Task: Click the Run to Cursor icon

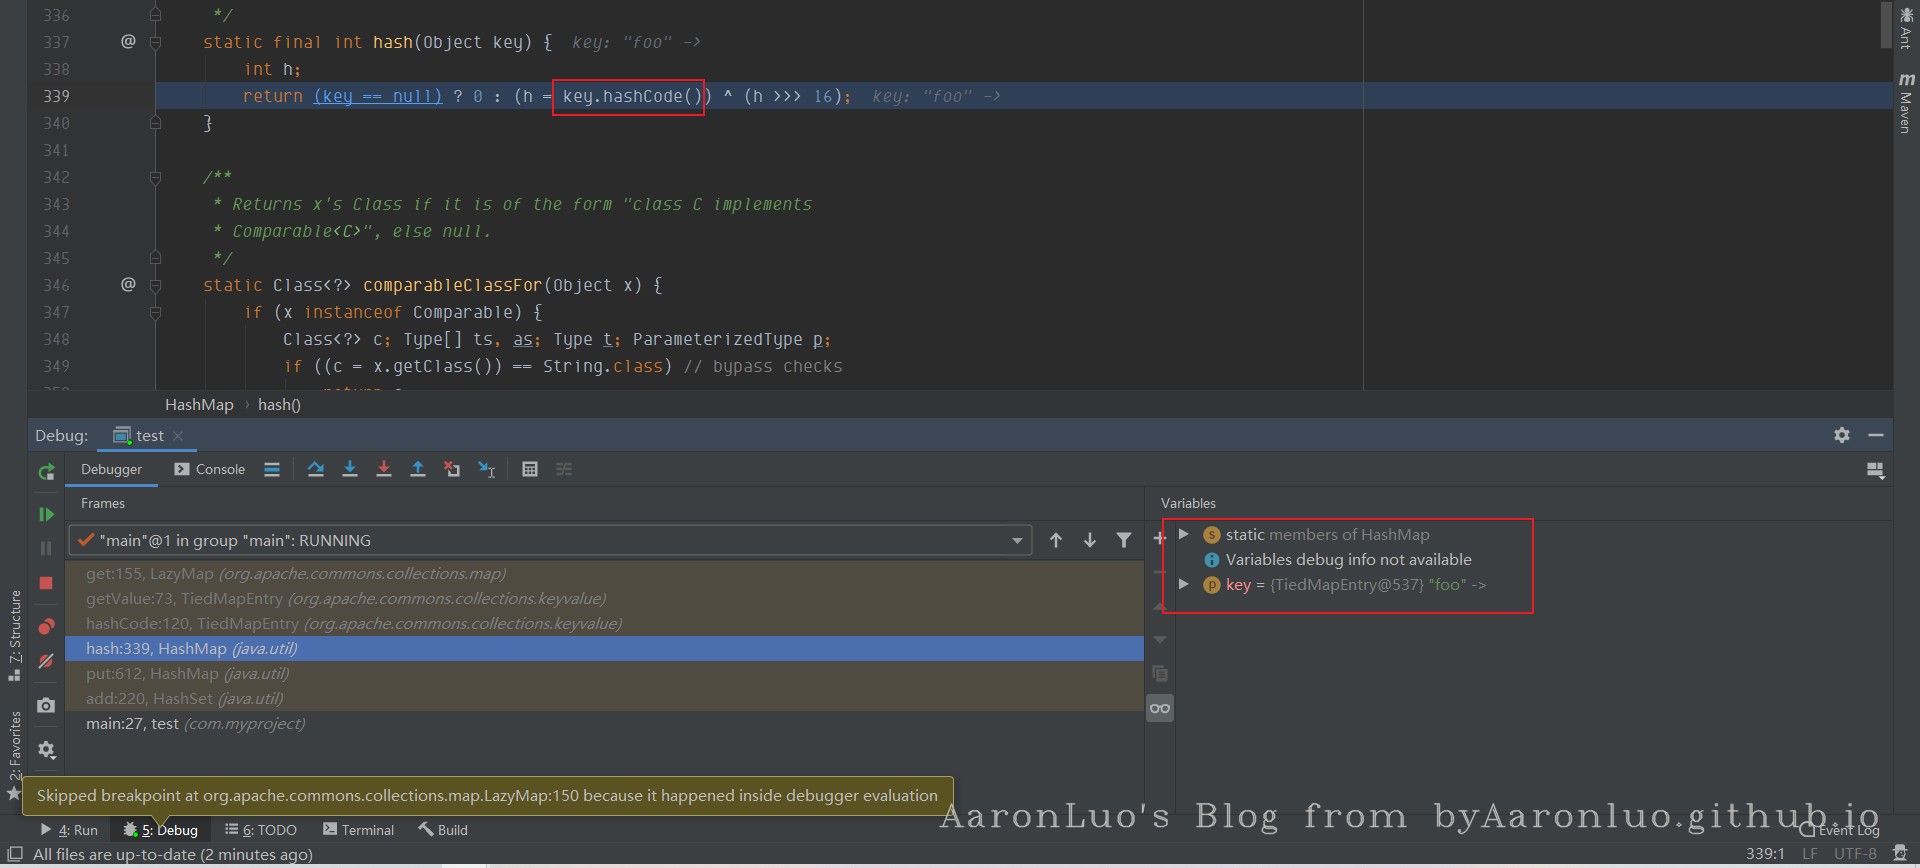Action: coord(486,469)
